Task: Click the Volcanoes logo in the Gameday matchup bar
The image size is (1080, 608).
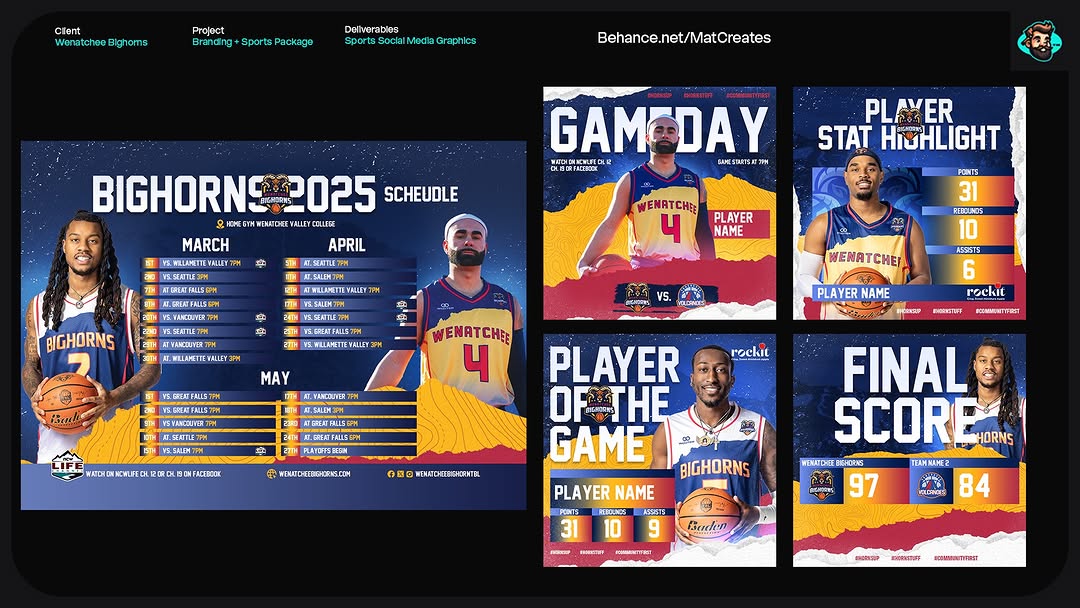Action: [691, 296]
